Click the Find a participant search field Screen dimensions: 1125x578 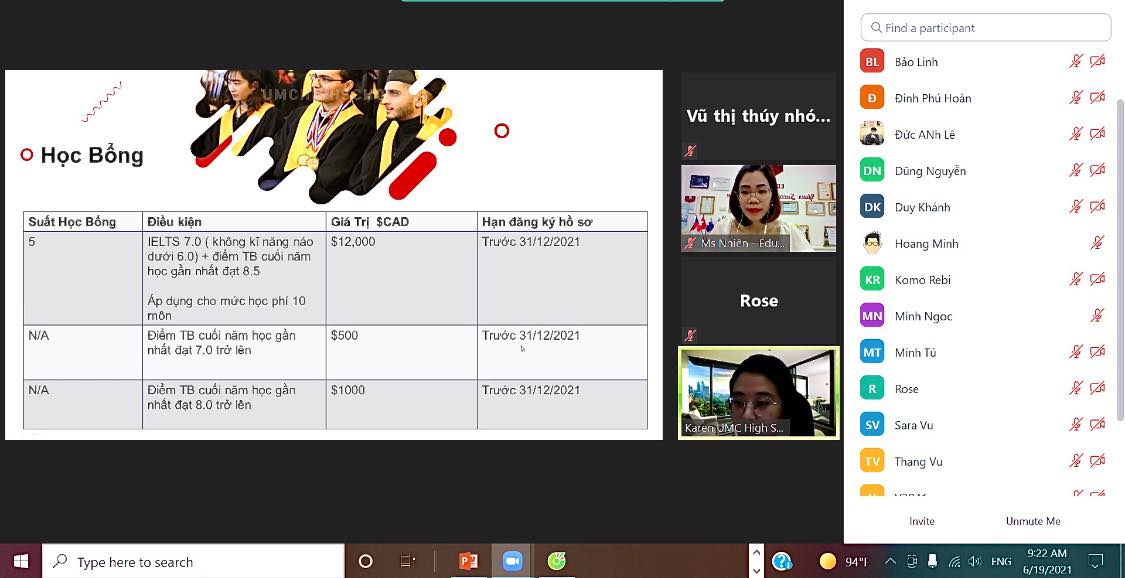click(986, 28)
